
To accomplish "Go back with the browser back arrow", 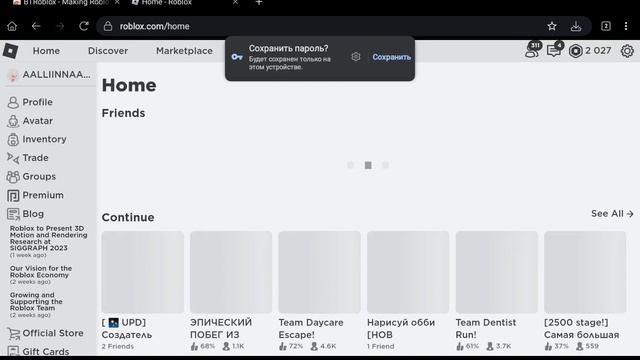I will [x=36, y=26].
